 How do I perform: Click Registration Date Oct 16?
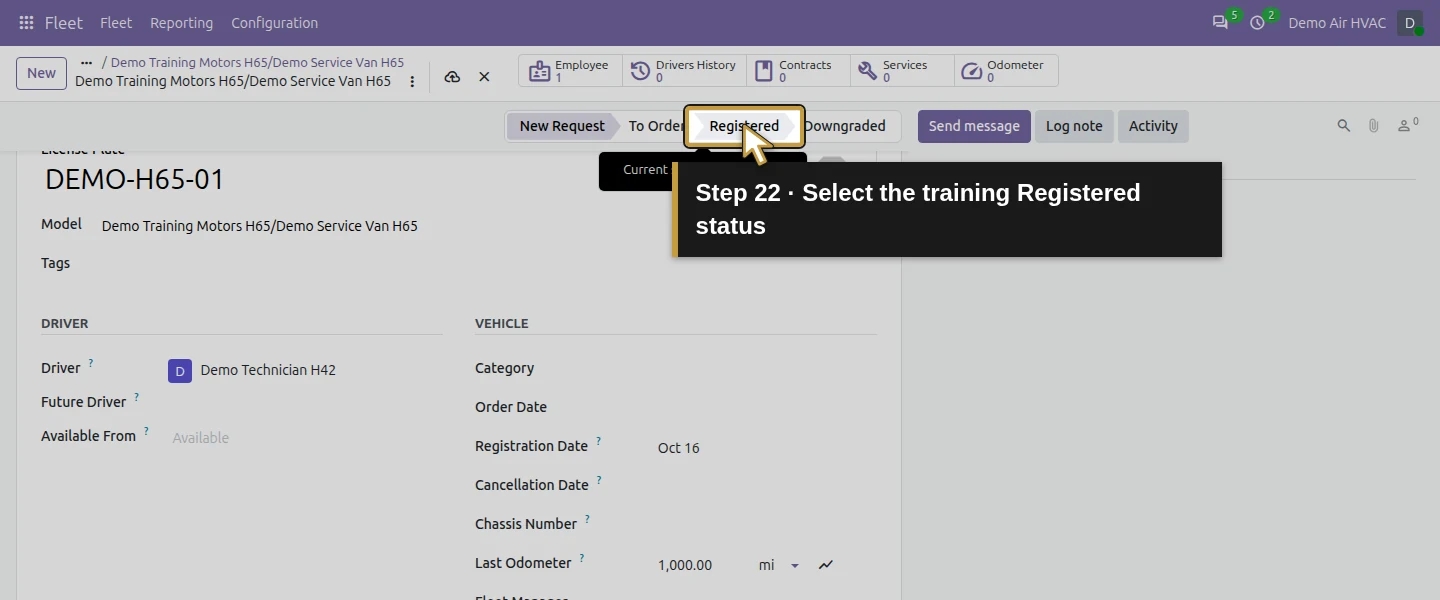tap(678, 448)
